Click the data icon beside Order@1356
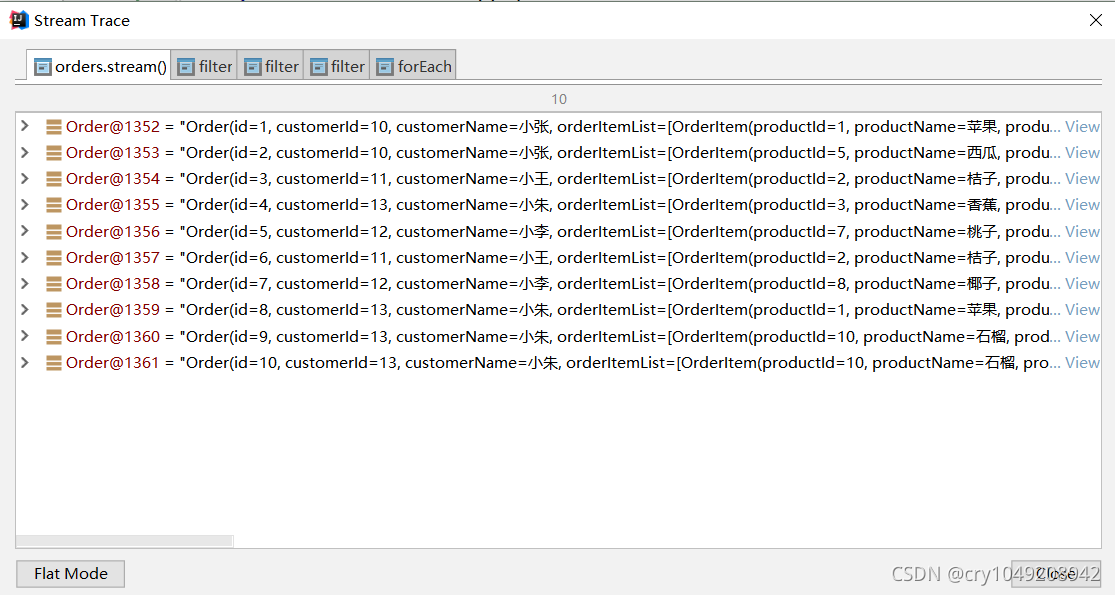 point(52,231)
